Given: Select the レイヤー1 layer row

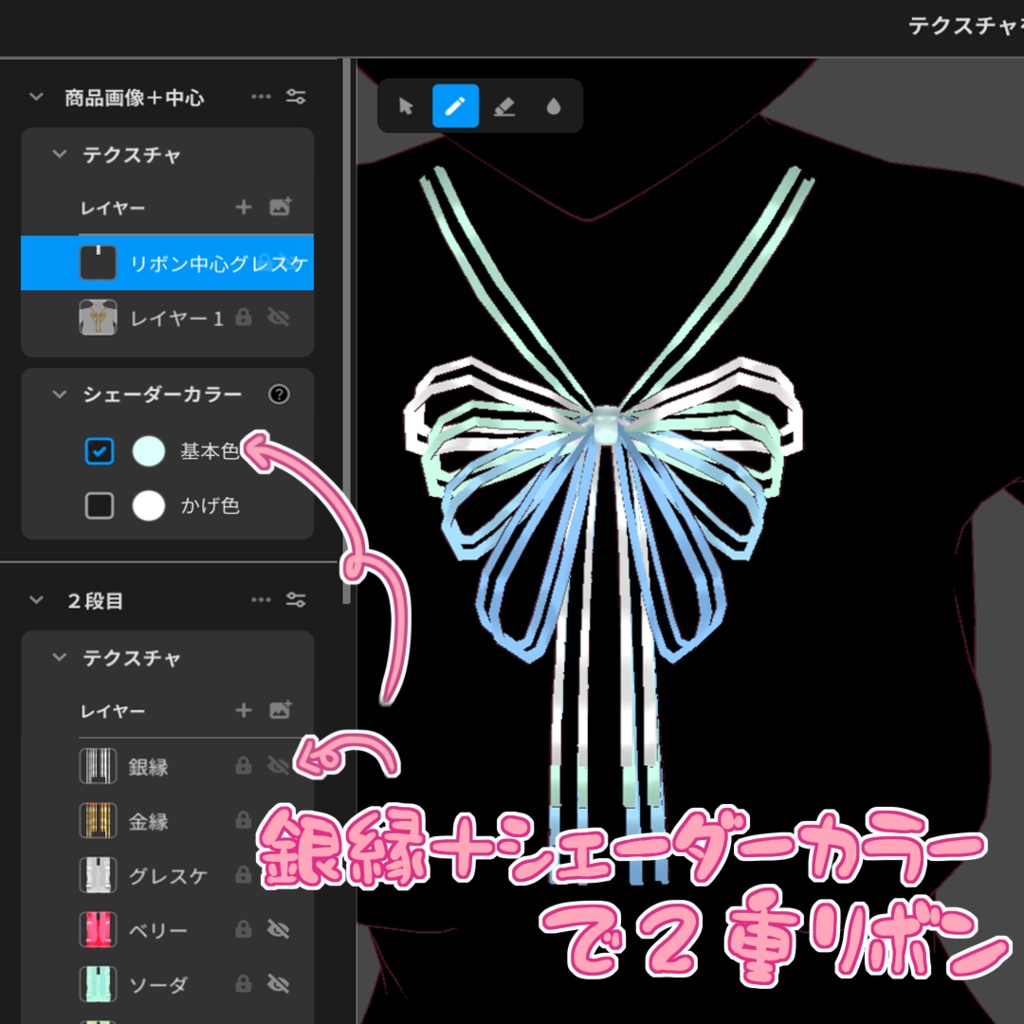Looking at the screenshot, I should 167,317.
